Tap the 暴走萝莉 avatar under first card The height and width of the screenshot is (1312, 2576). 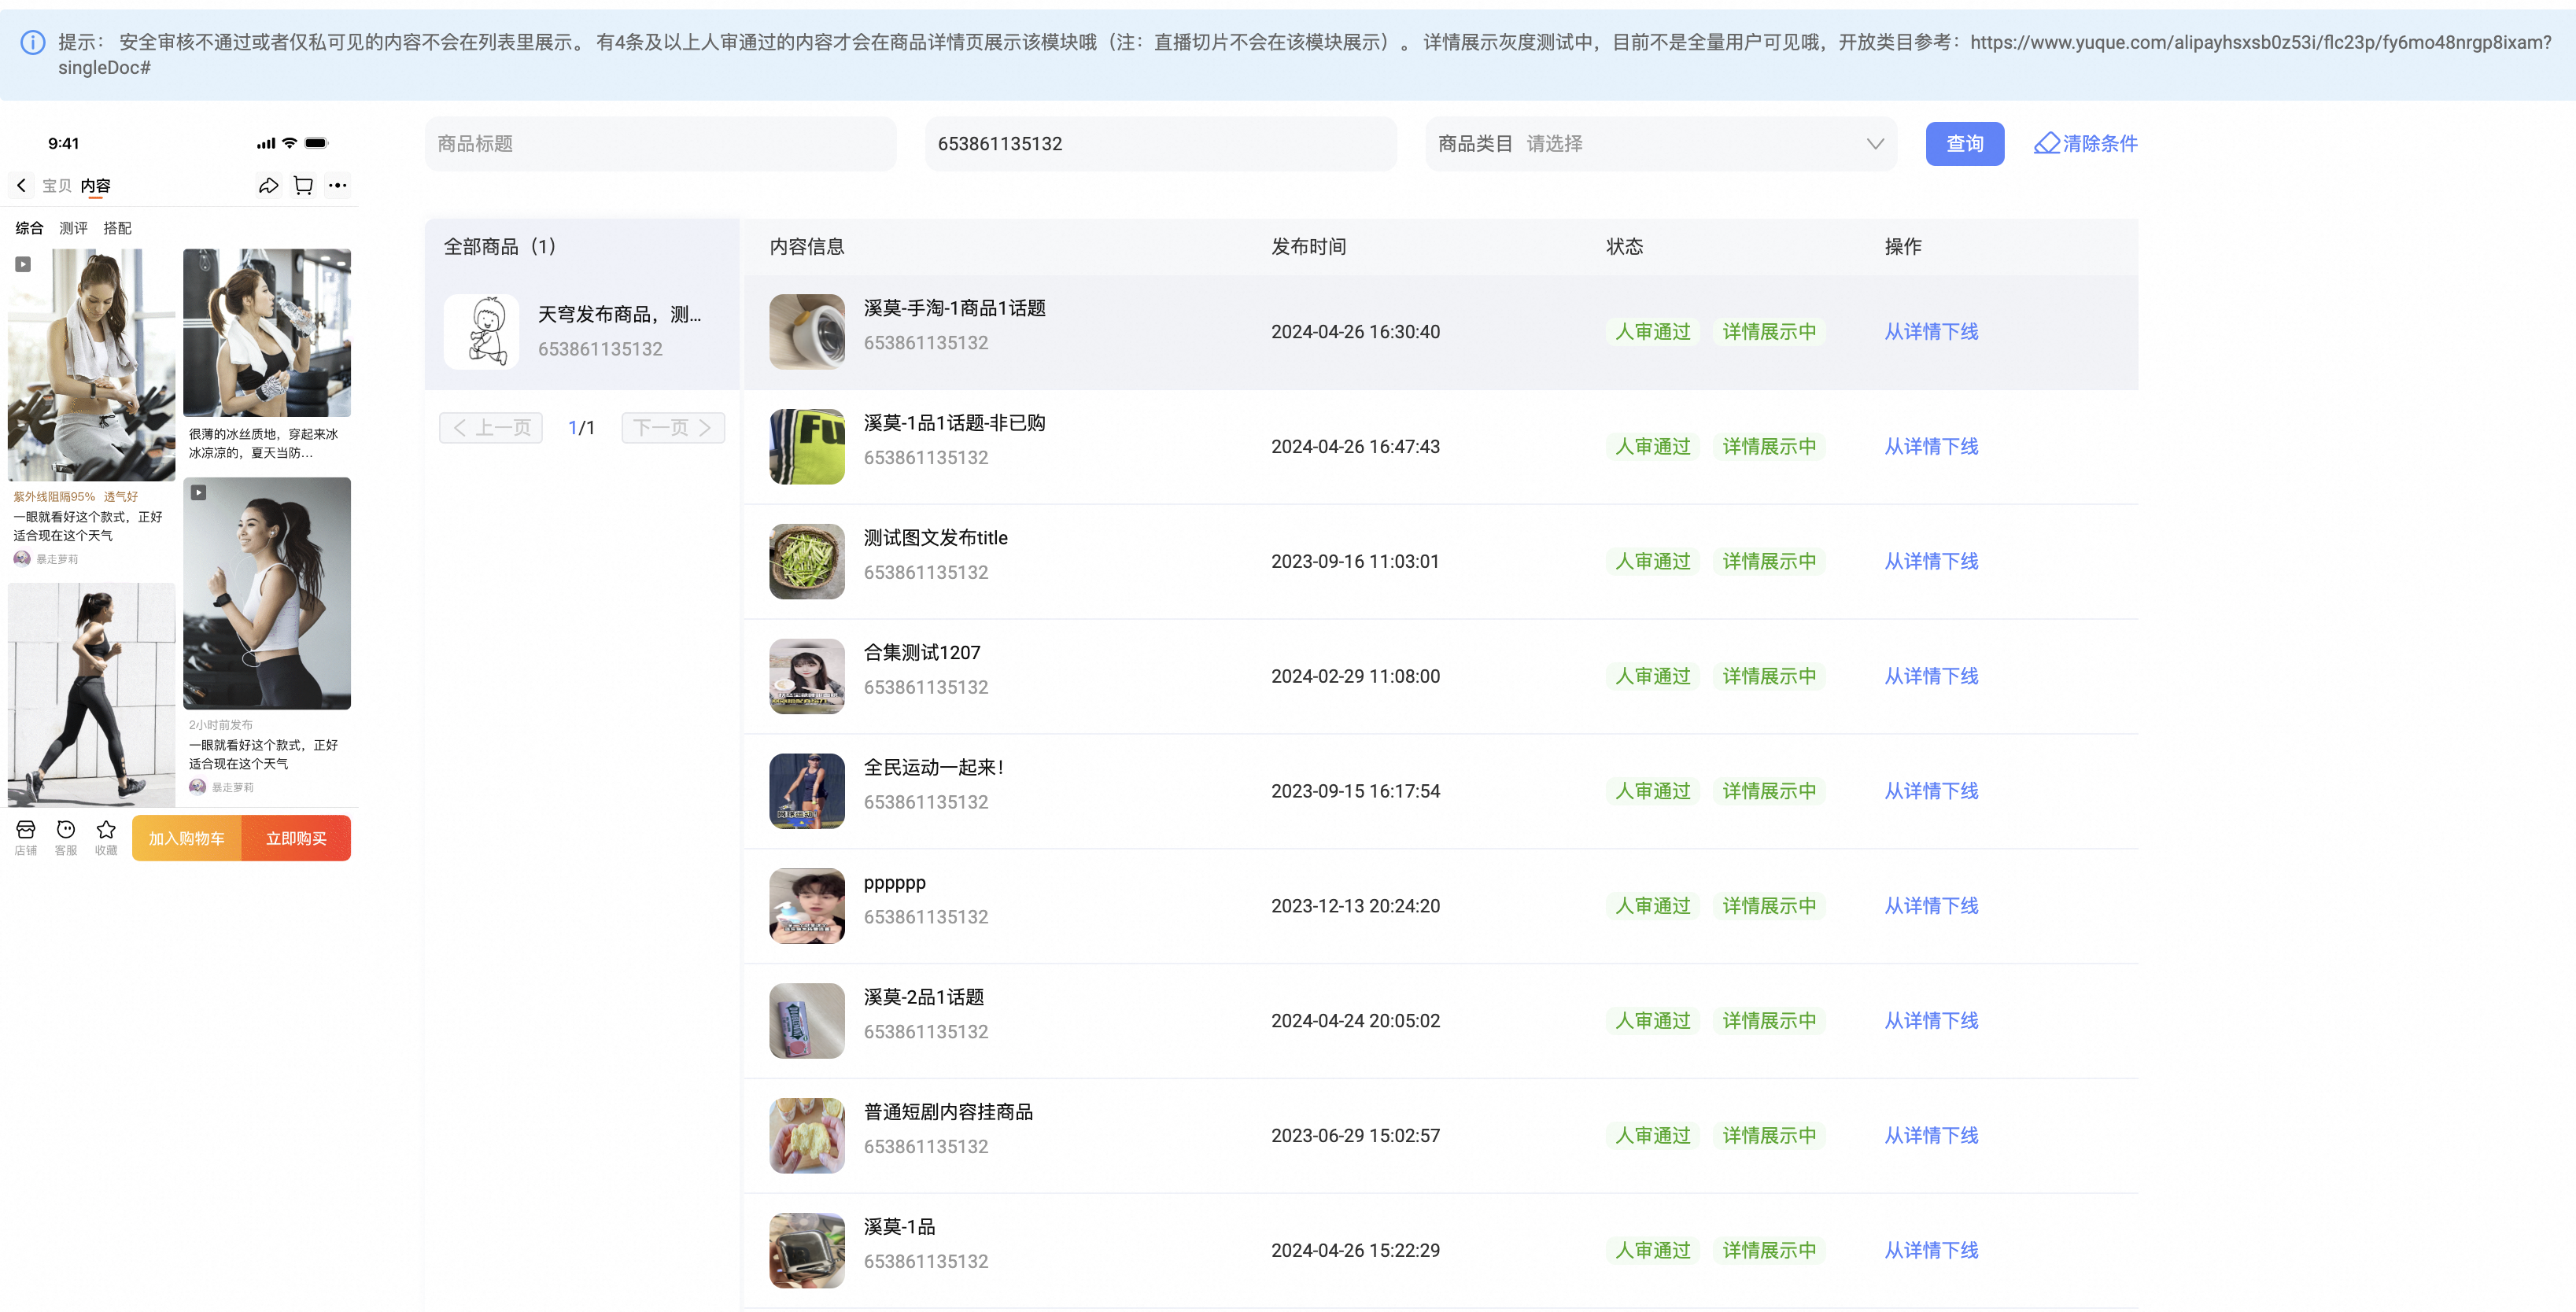pos(22,558)
